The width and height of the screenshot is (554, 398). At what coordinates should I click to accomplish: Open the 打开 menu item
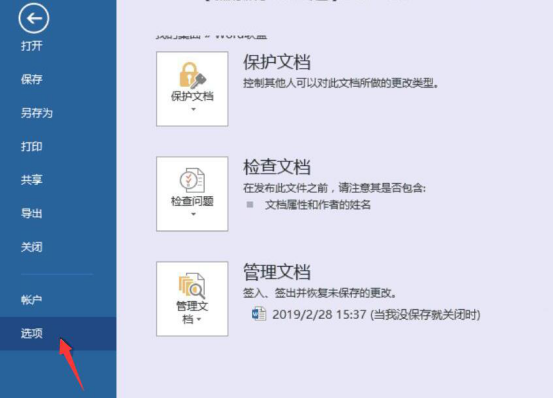click(32, 46)
